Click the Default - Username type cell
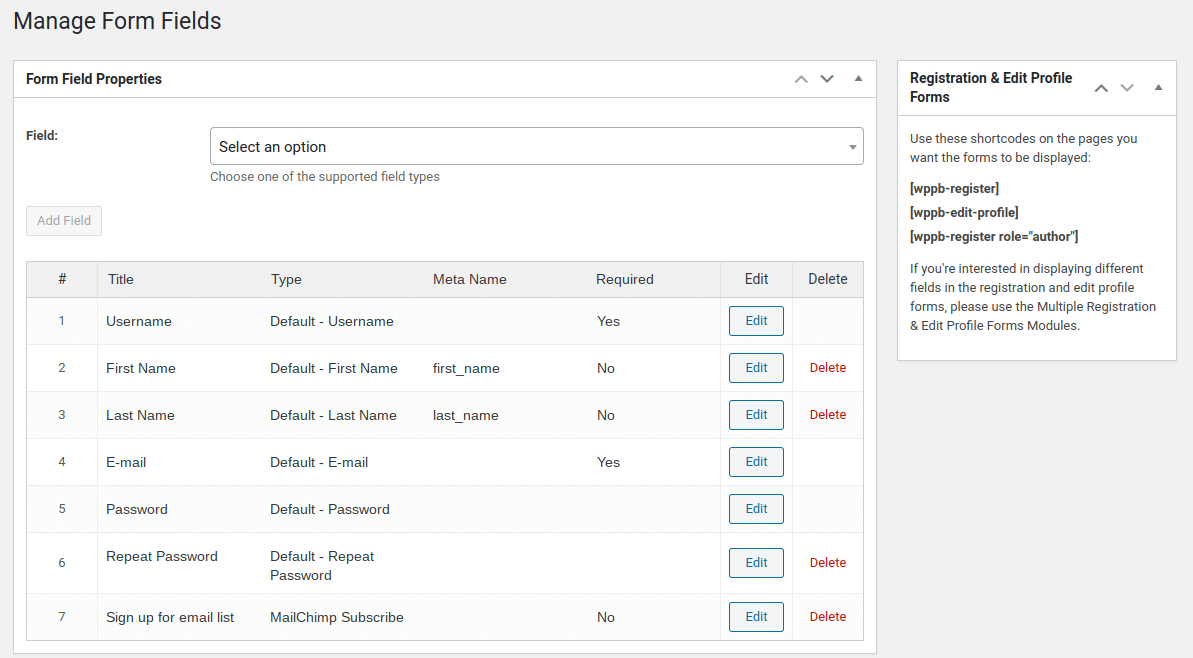This screenshot has width=1193, height=658. coord(332,321)
